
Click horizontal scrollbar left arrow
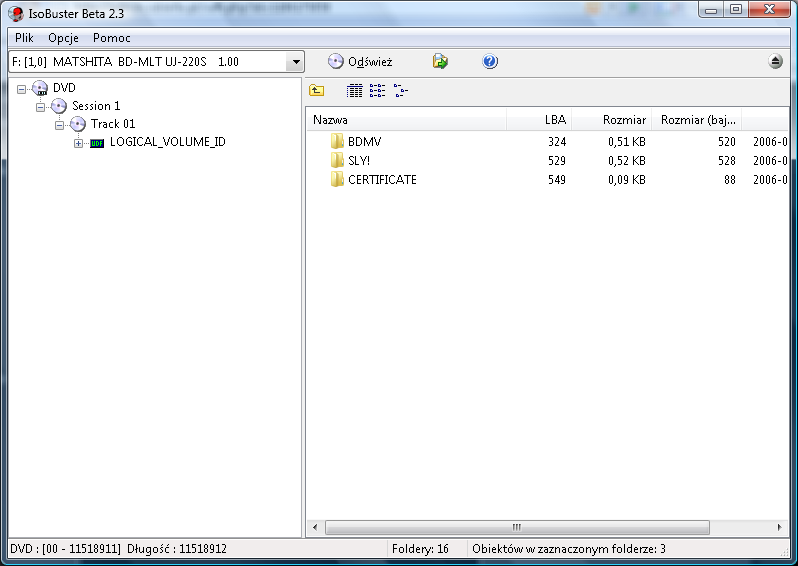315,527
